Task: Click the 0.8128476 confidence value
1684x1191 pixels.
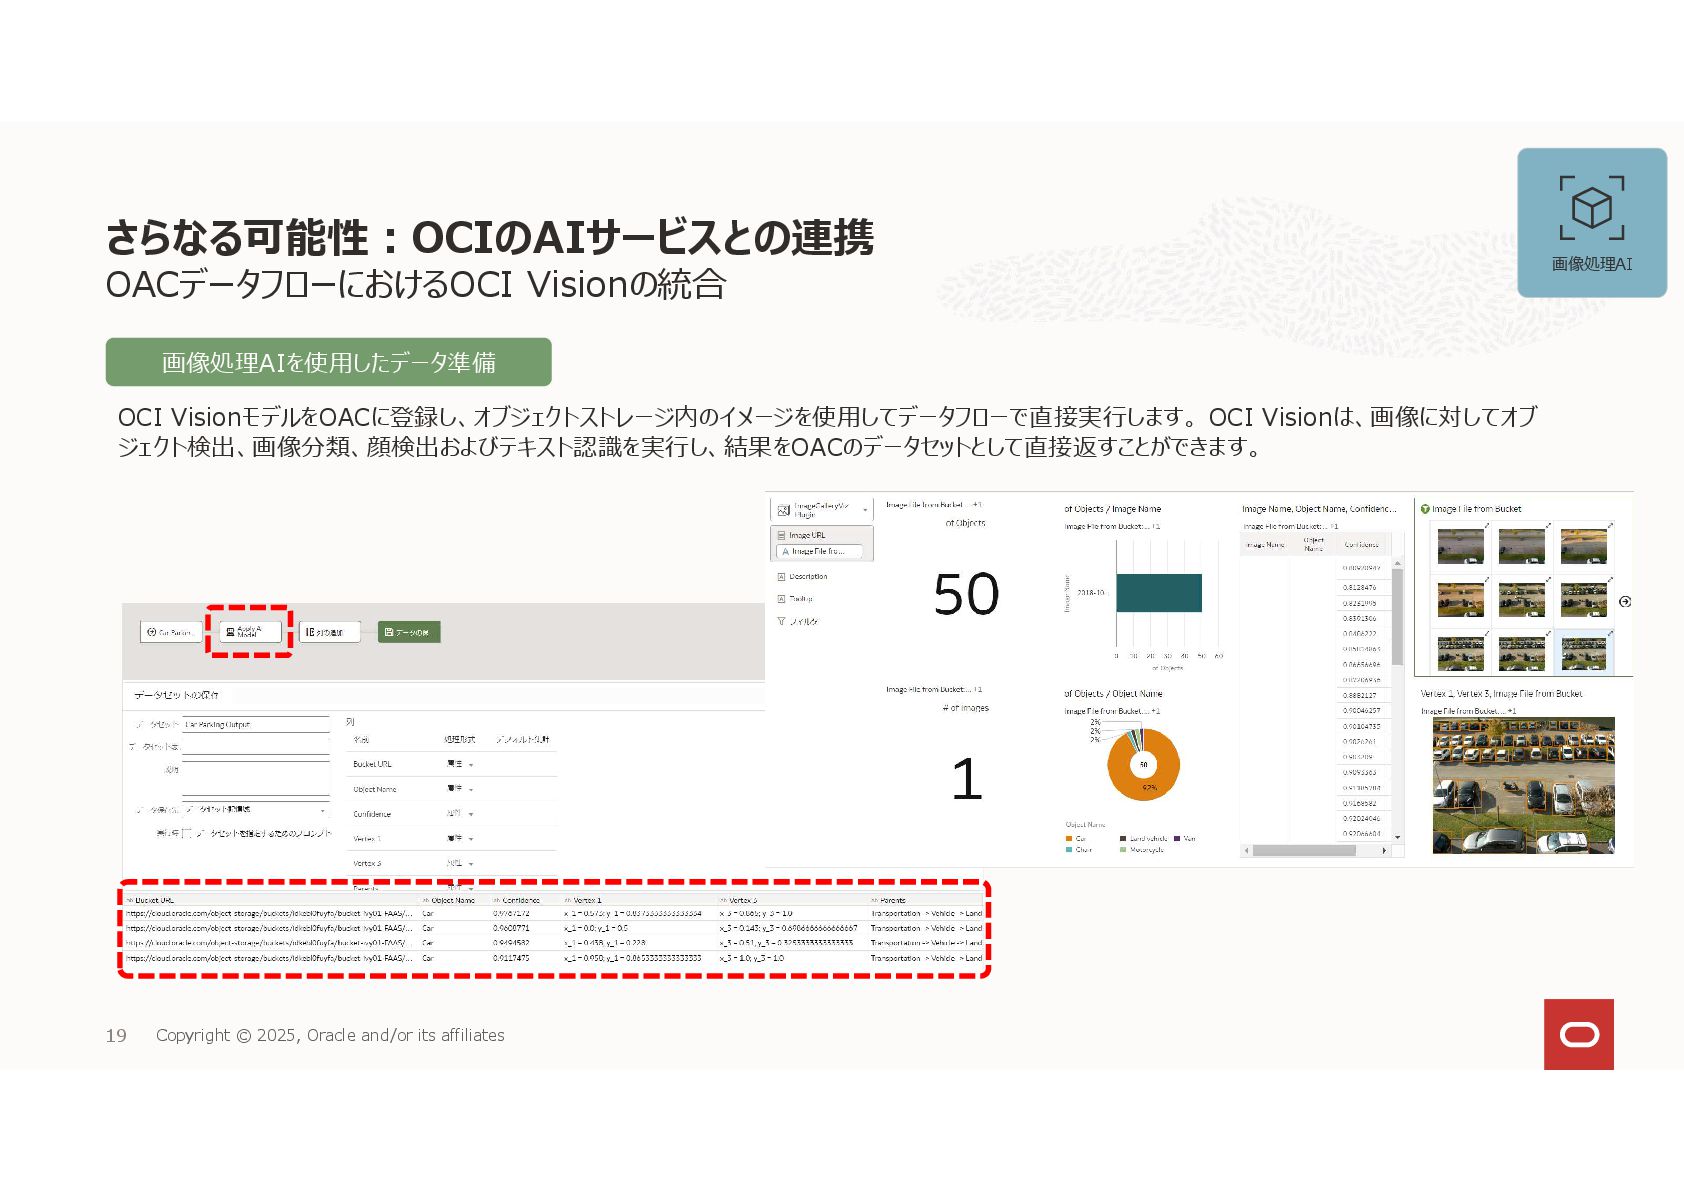Action: click(x=1359, y=588)
